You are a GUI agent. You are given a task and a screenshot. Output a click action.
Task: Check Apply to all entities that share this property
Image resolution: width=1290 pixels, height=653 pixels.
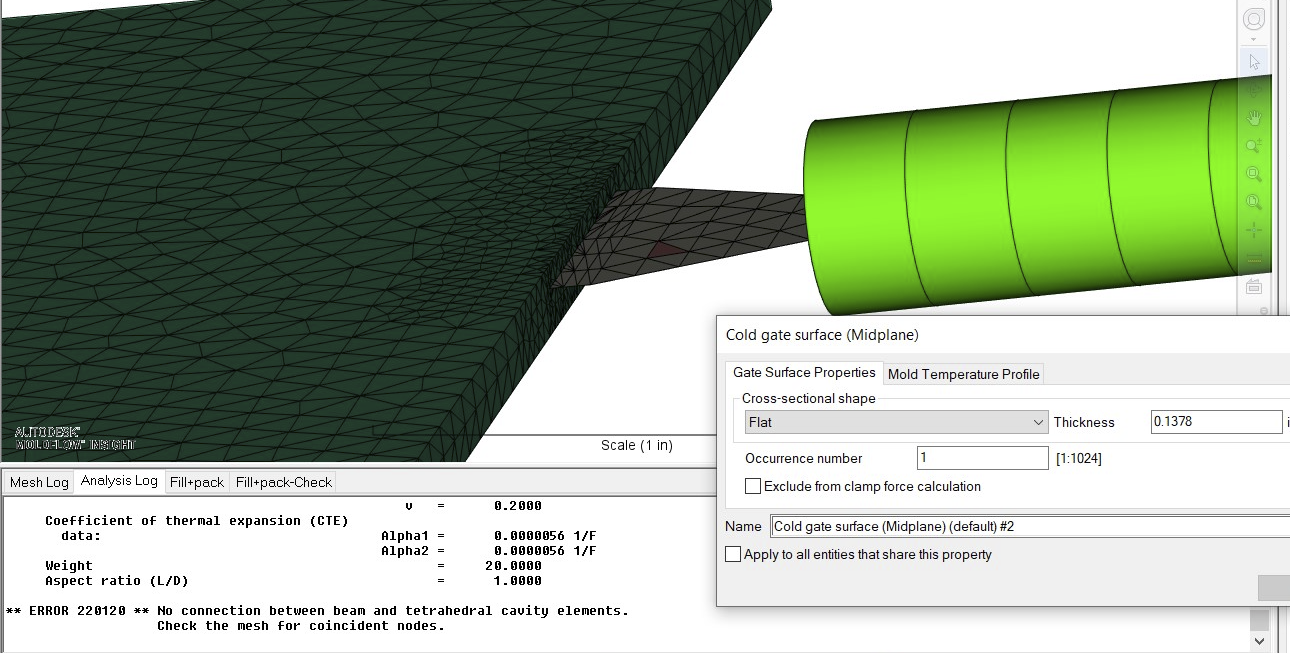(733, 554)
